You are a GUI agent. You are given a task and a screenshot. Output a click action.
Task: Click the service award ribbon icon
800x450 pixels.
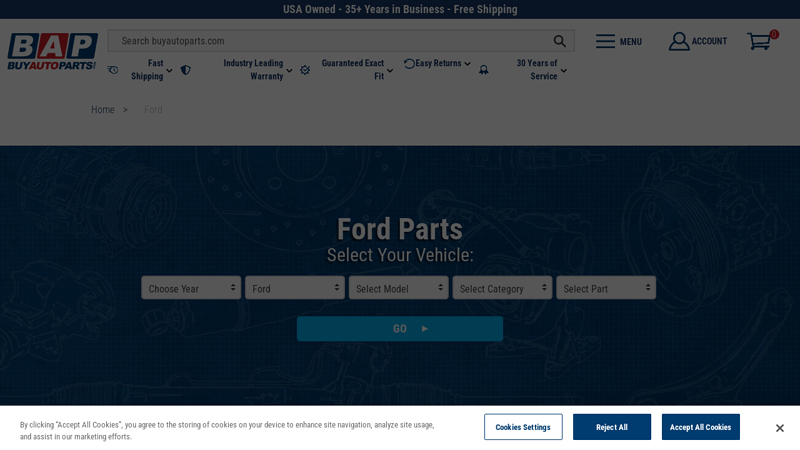(x=484, y=70)
